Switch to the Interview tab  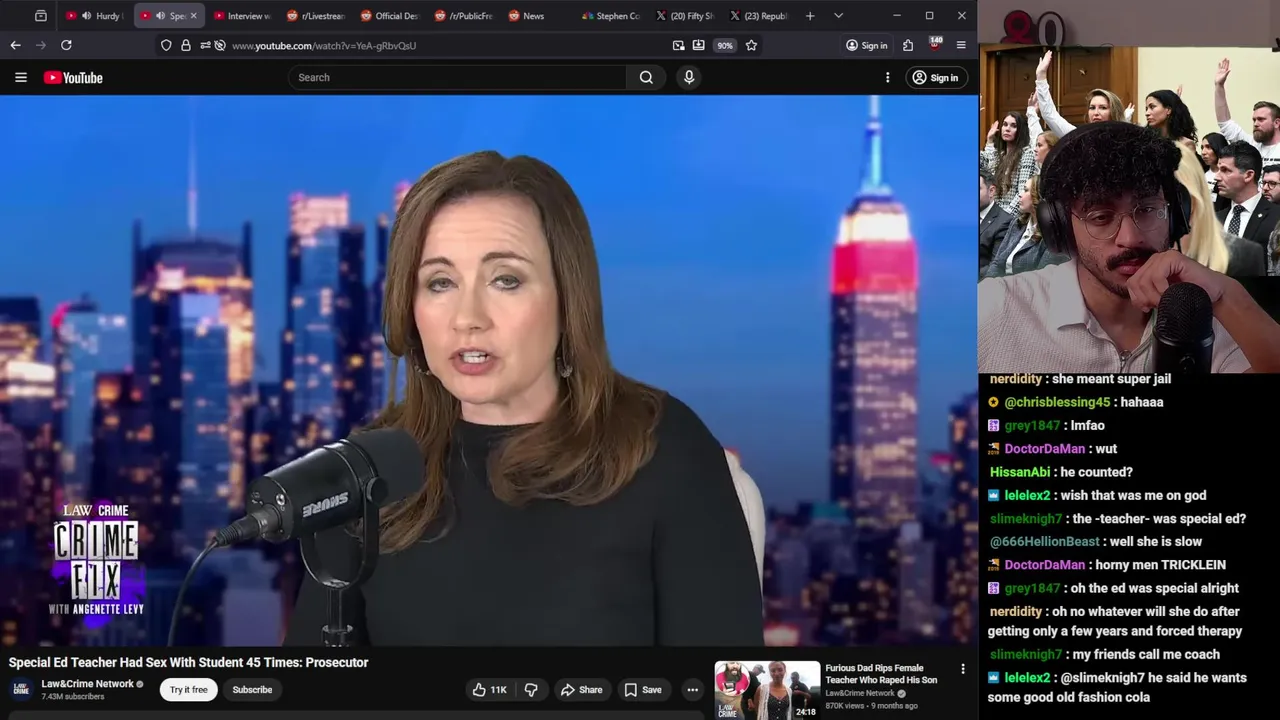click(x=241, y=16)
